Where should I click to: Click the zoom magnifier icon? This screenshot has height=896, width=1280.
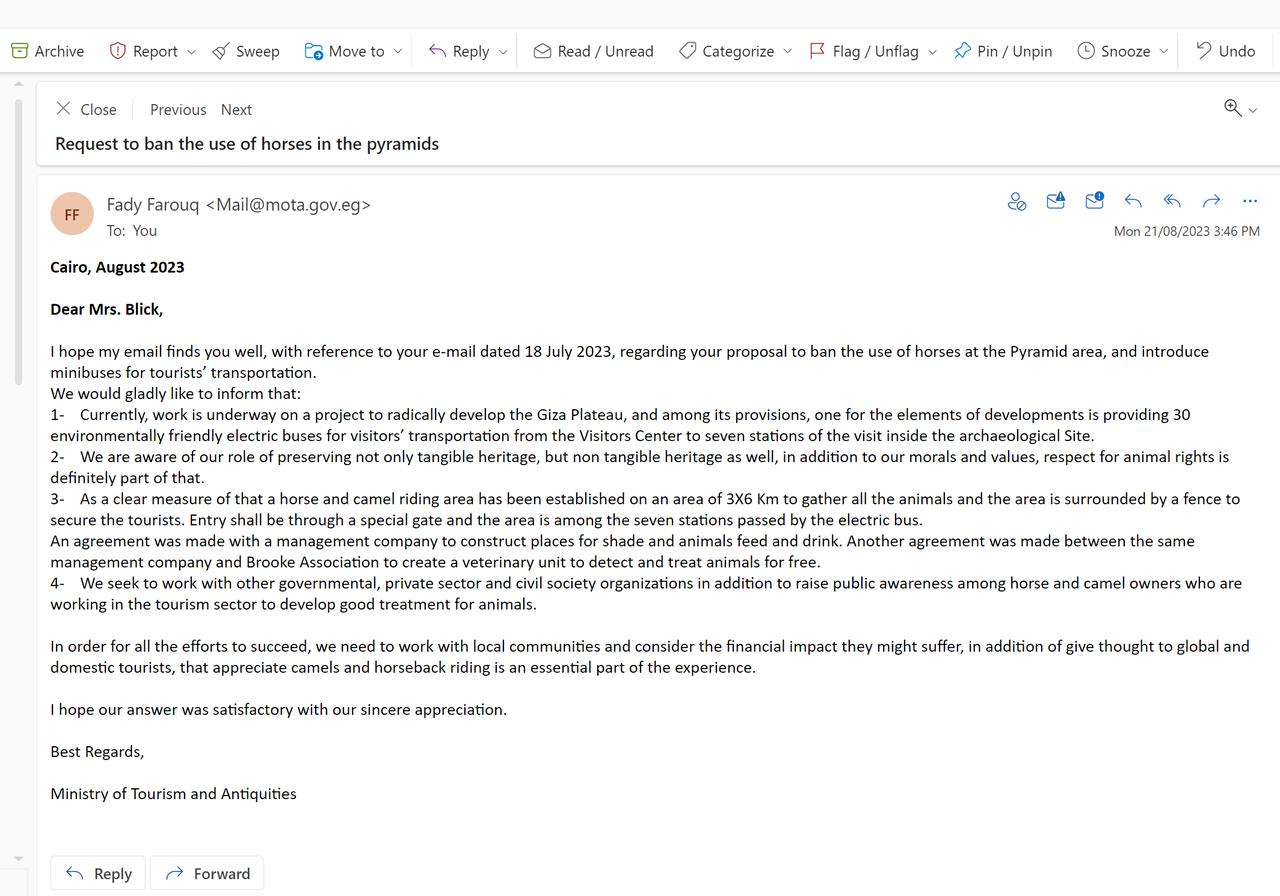[x=1233, y=108]
